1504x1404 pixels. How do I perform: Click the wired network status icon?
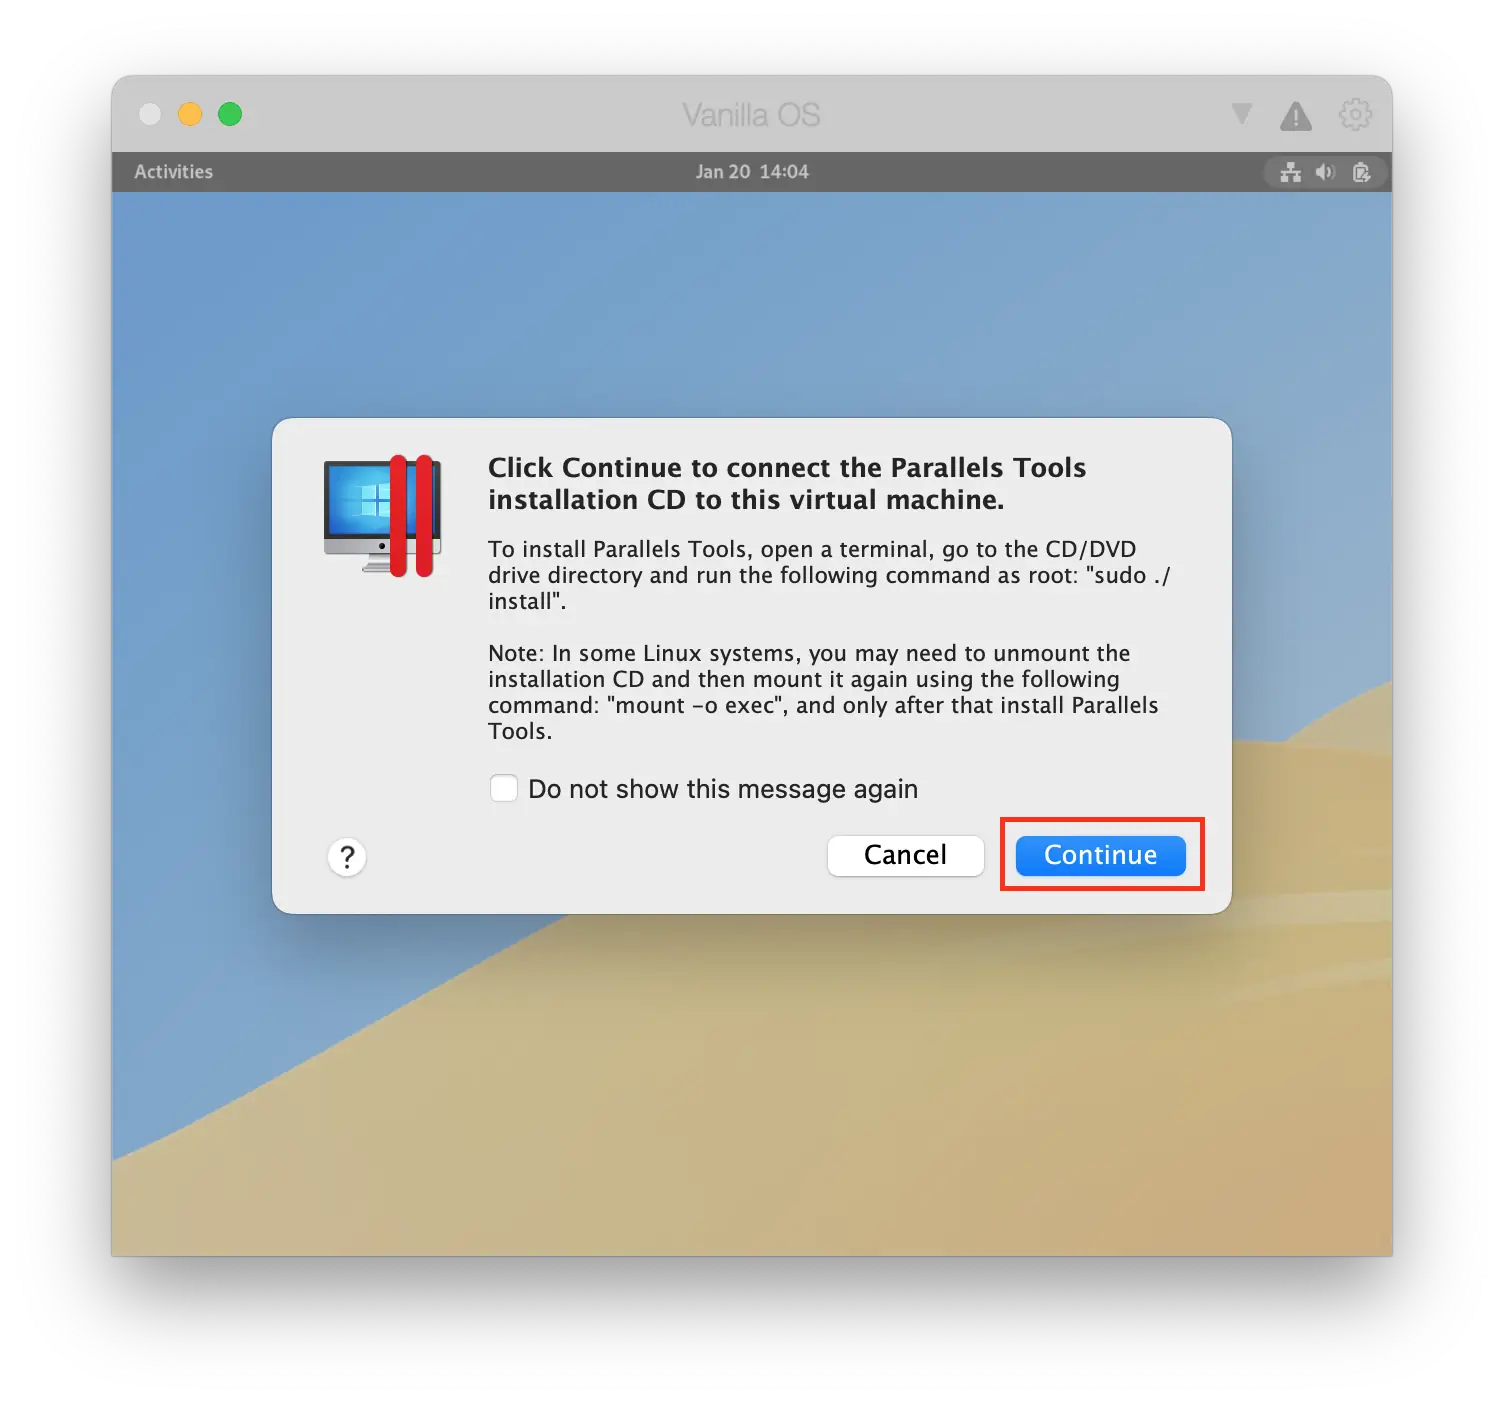click(1290, 172)
